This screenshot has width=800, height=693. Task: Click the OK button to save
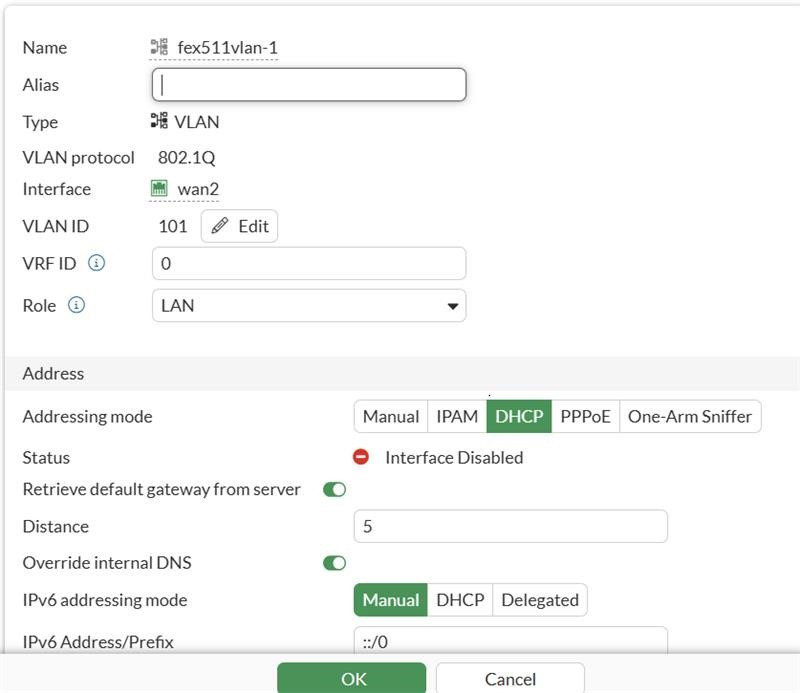pos(351,678)
